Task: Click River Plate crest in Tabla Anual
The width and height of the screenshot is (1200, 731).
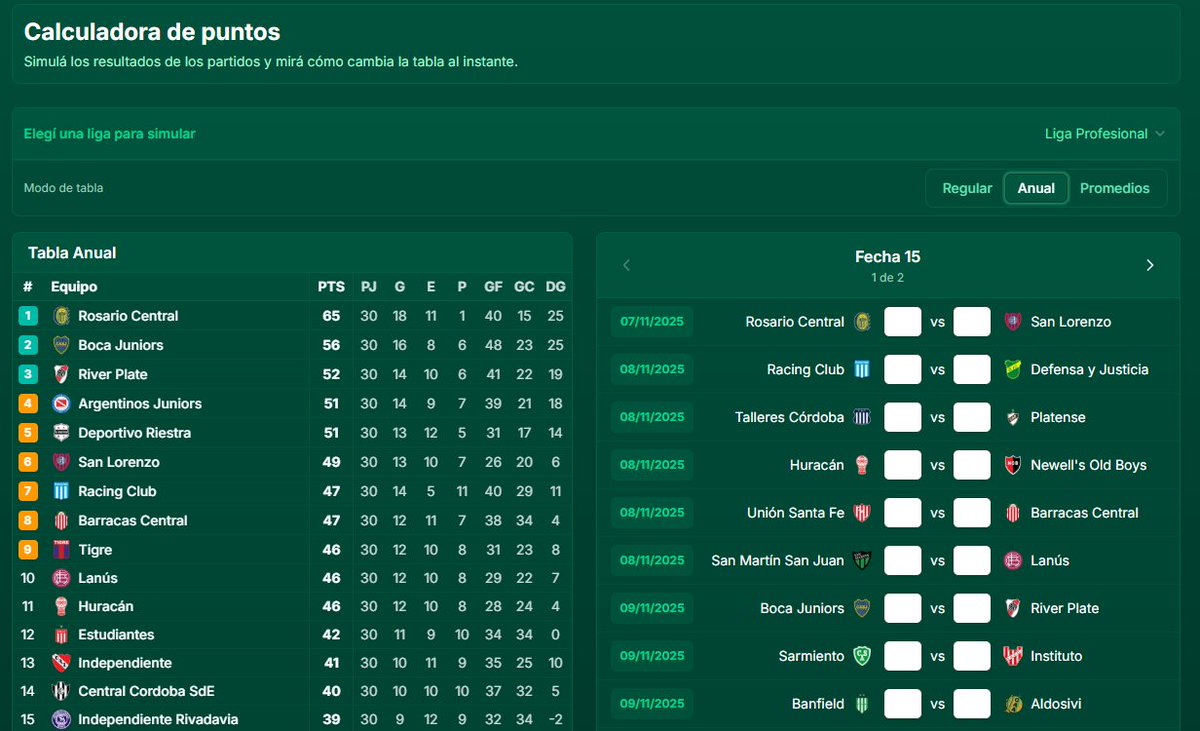Action: click(60, 374)
